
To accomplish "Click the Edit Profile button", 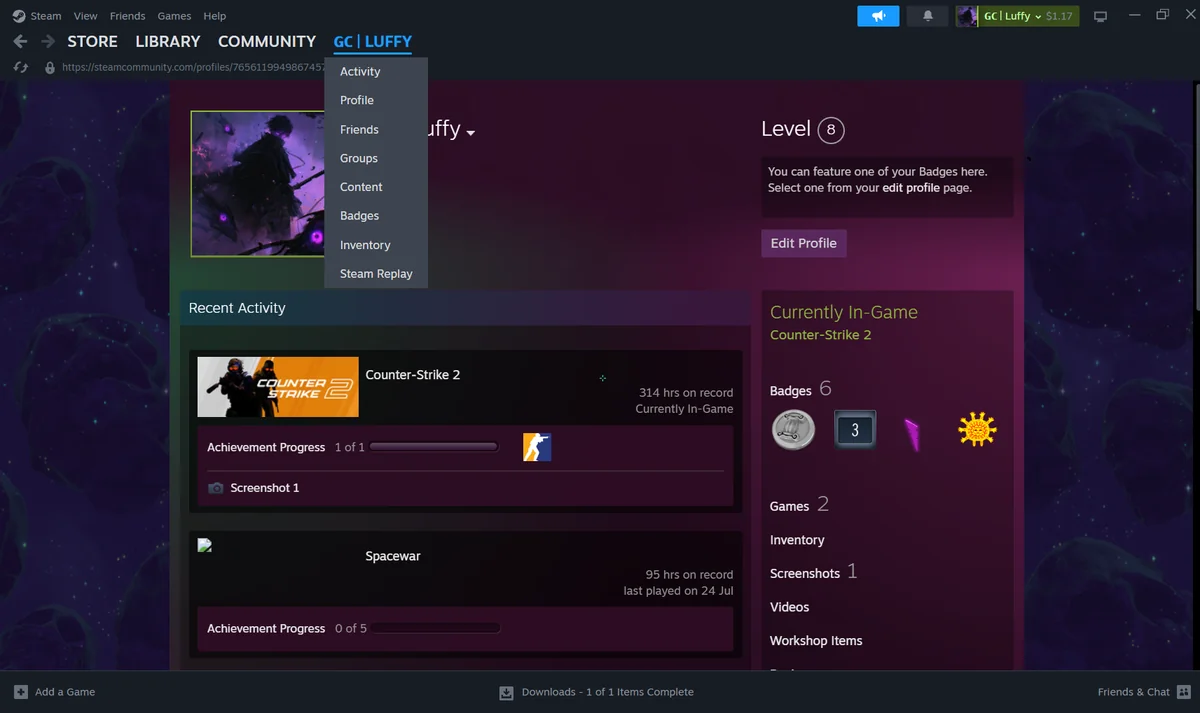I will point(804,243).
